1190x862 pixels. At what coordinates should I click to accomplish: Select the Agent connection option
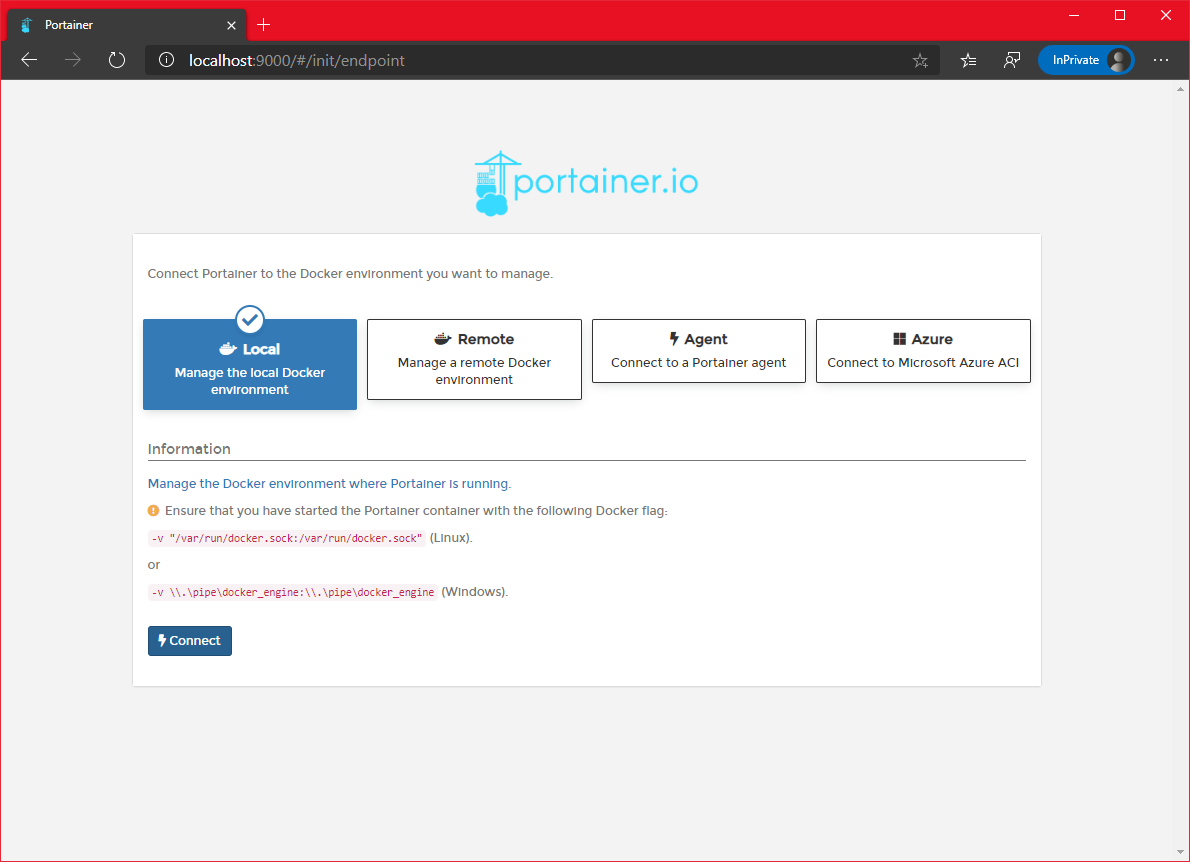[x=699, y=351]
